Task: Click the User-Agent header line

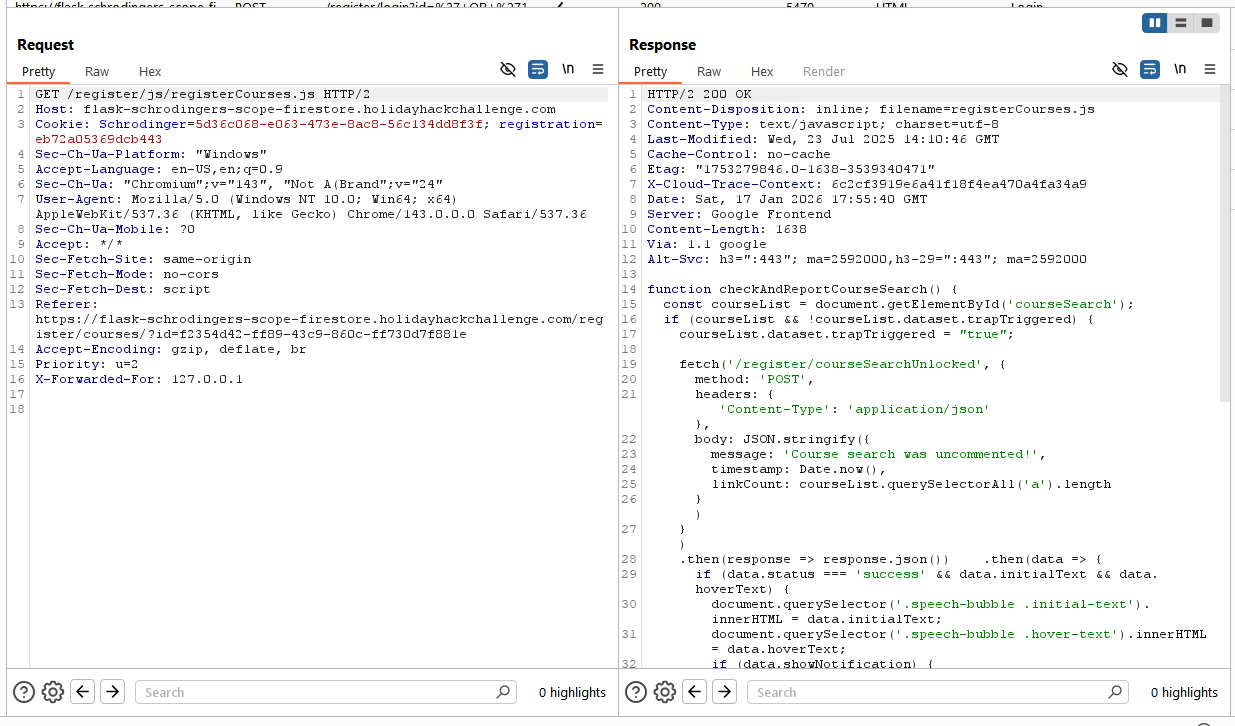Action: point(311,206)
